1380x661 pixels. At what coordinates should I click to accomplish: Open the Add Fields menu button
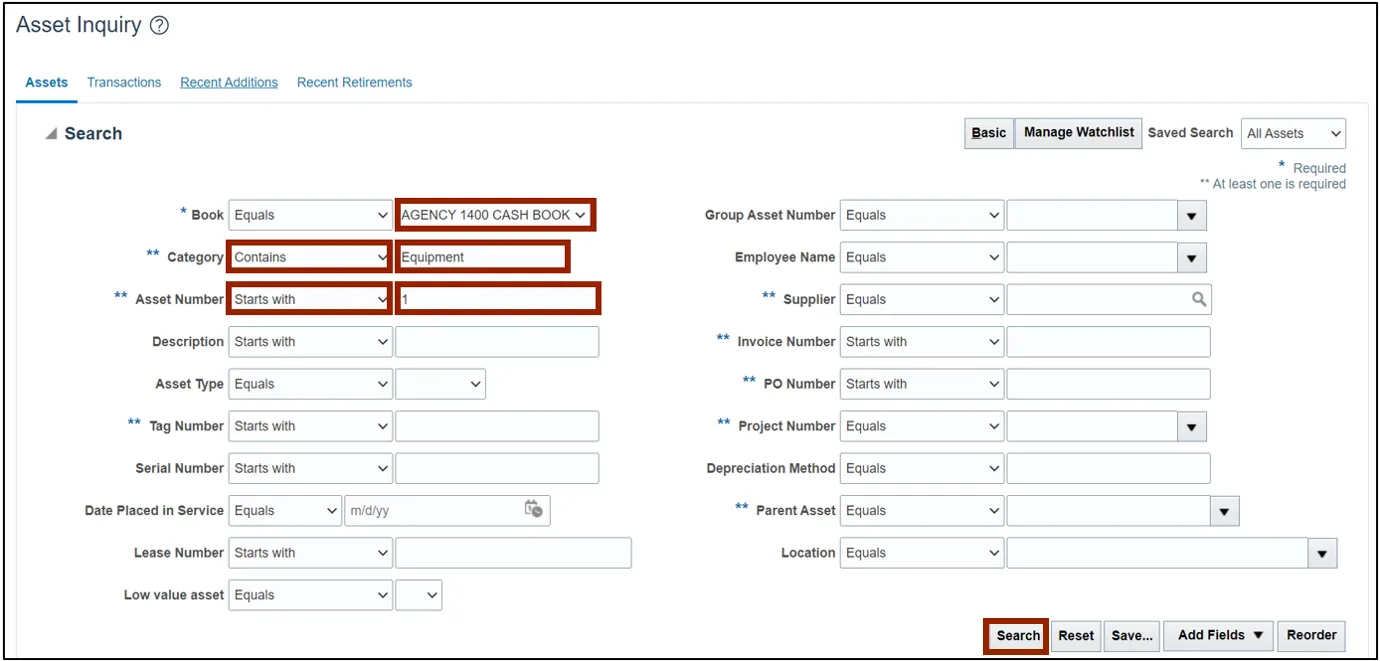point(1220,636)
